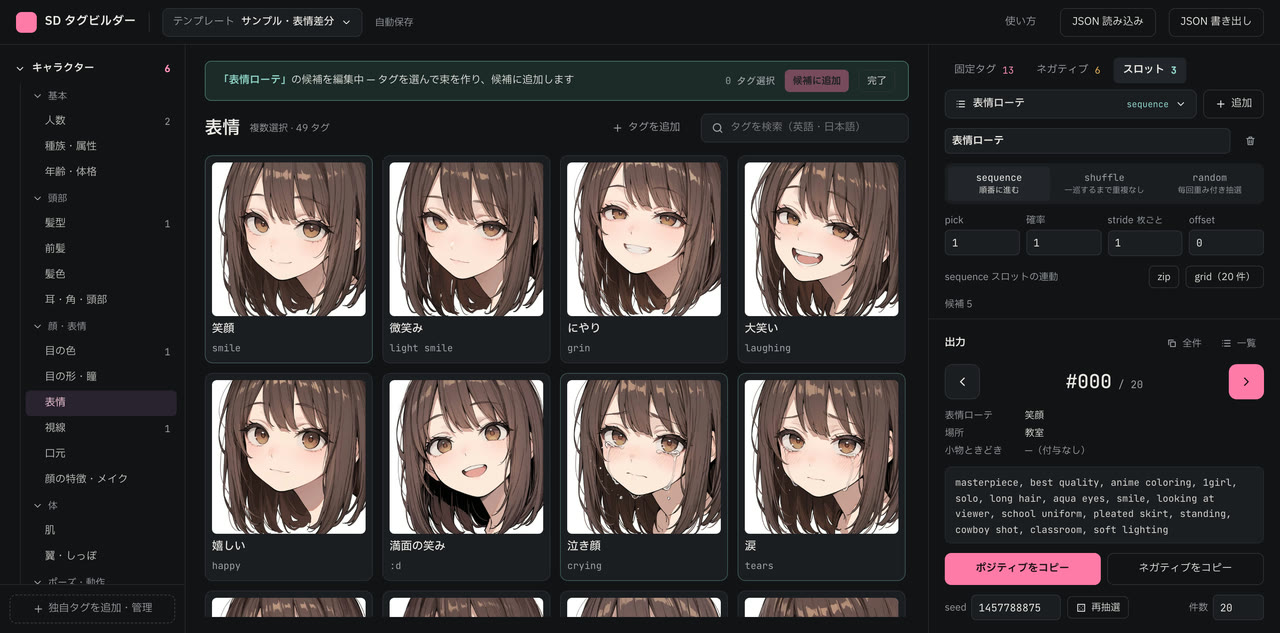
Task: Toggle the 嬉しい happy card
Action: [289, 477]
